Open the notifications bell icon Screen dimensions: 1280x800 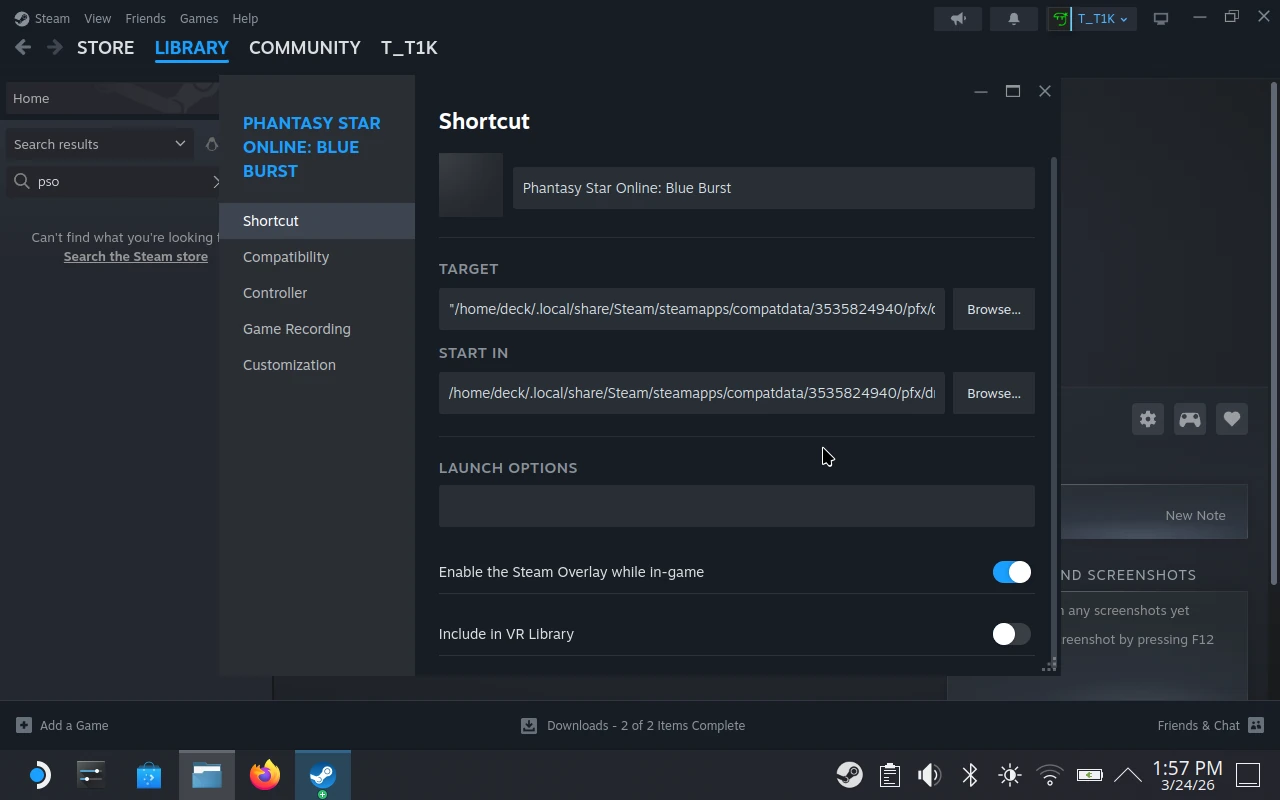1013,18
